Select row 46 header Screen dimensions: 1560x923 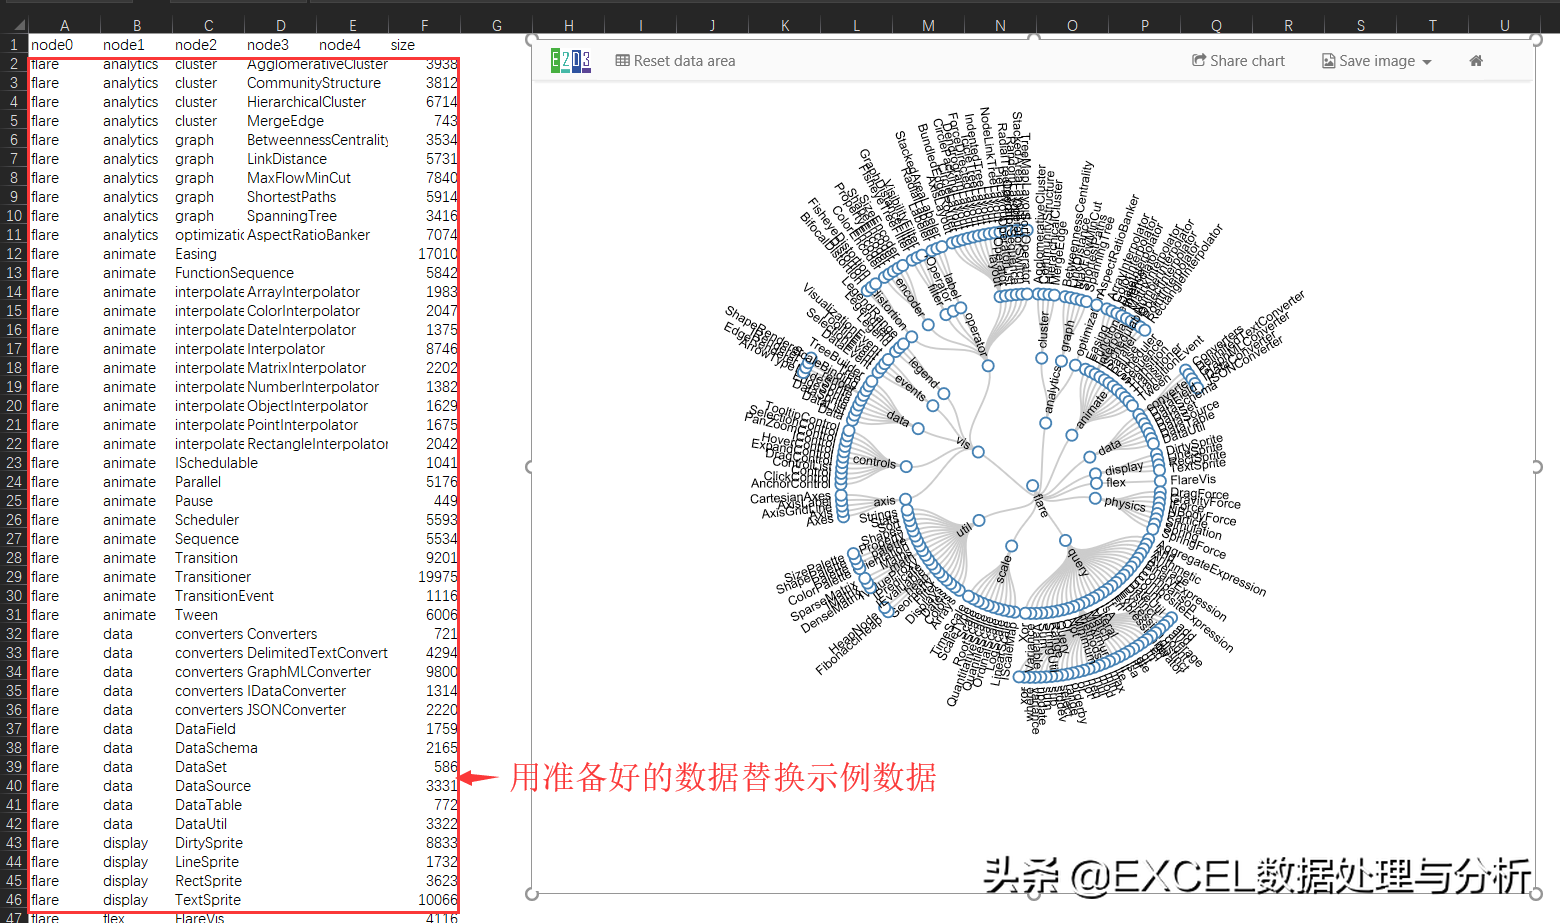point(14,900)
